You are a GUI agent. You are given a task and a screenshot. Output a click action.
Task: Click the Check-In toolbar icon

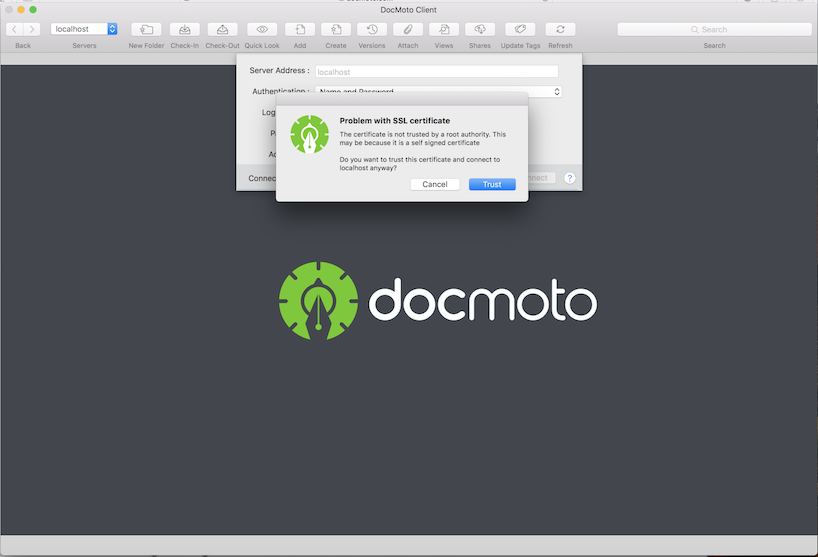(x=185, y=29)
